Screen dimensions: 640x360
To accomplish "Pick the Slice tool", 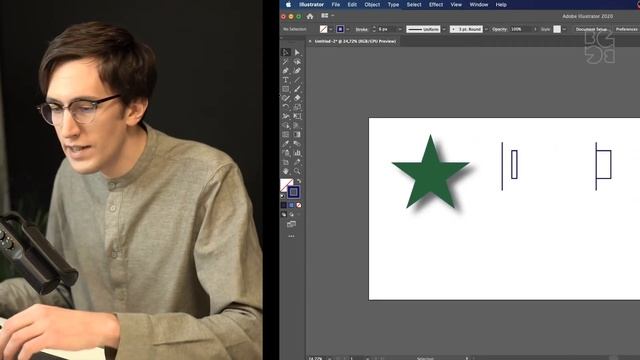I will click(x=297, y=162).
